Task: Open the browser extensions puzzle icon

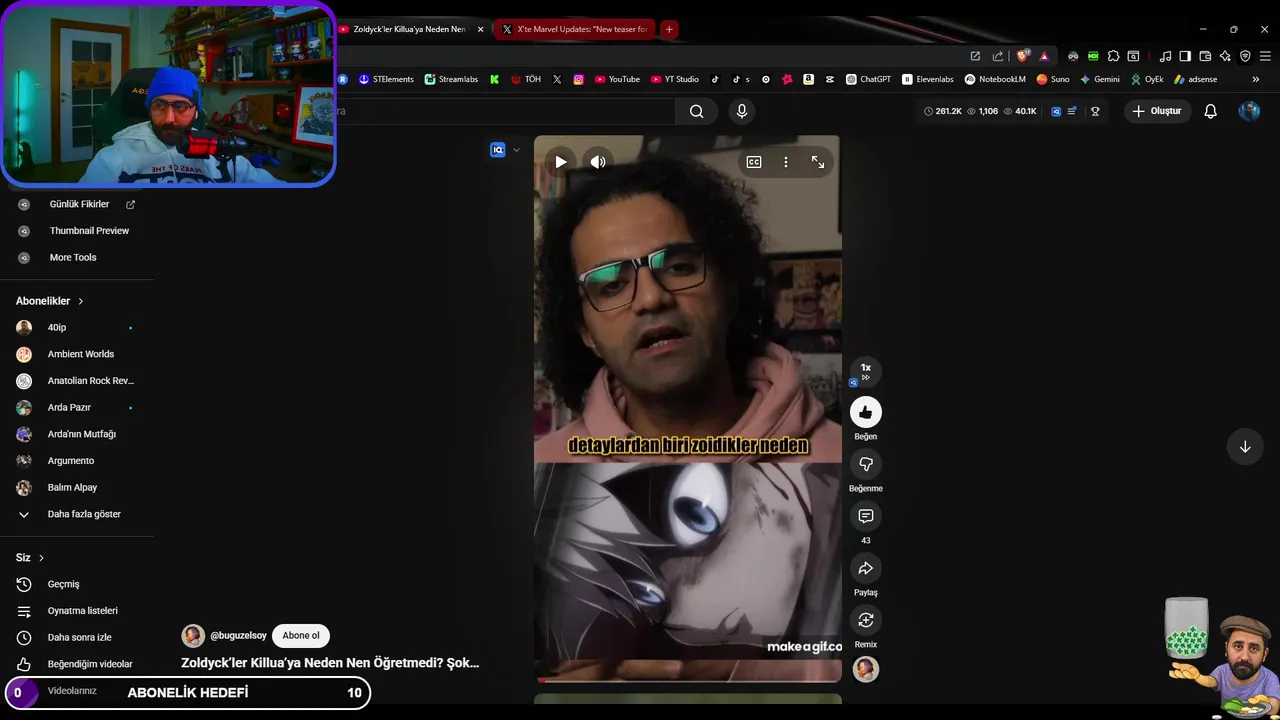Action: click(1113, 56)
